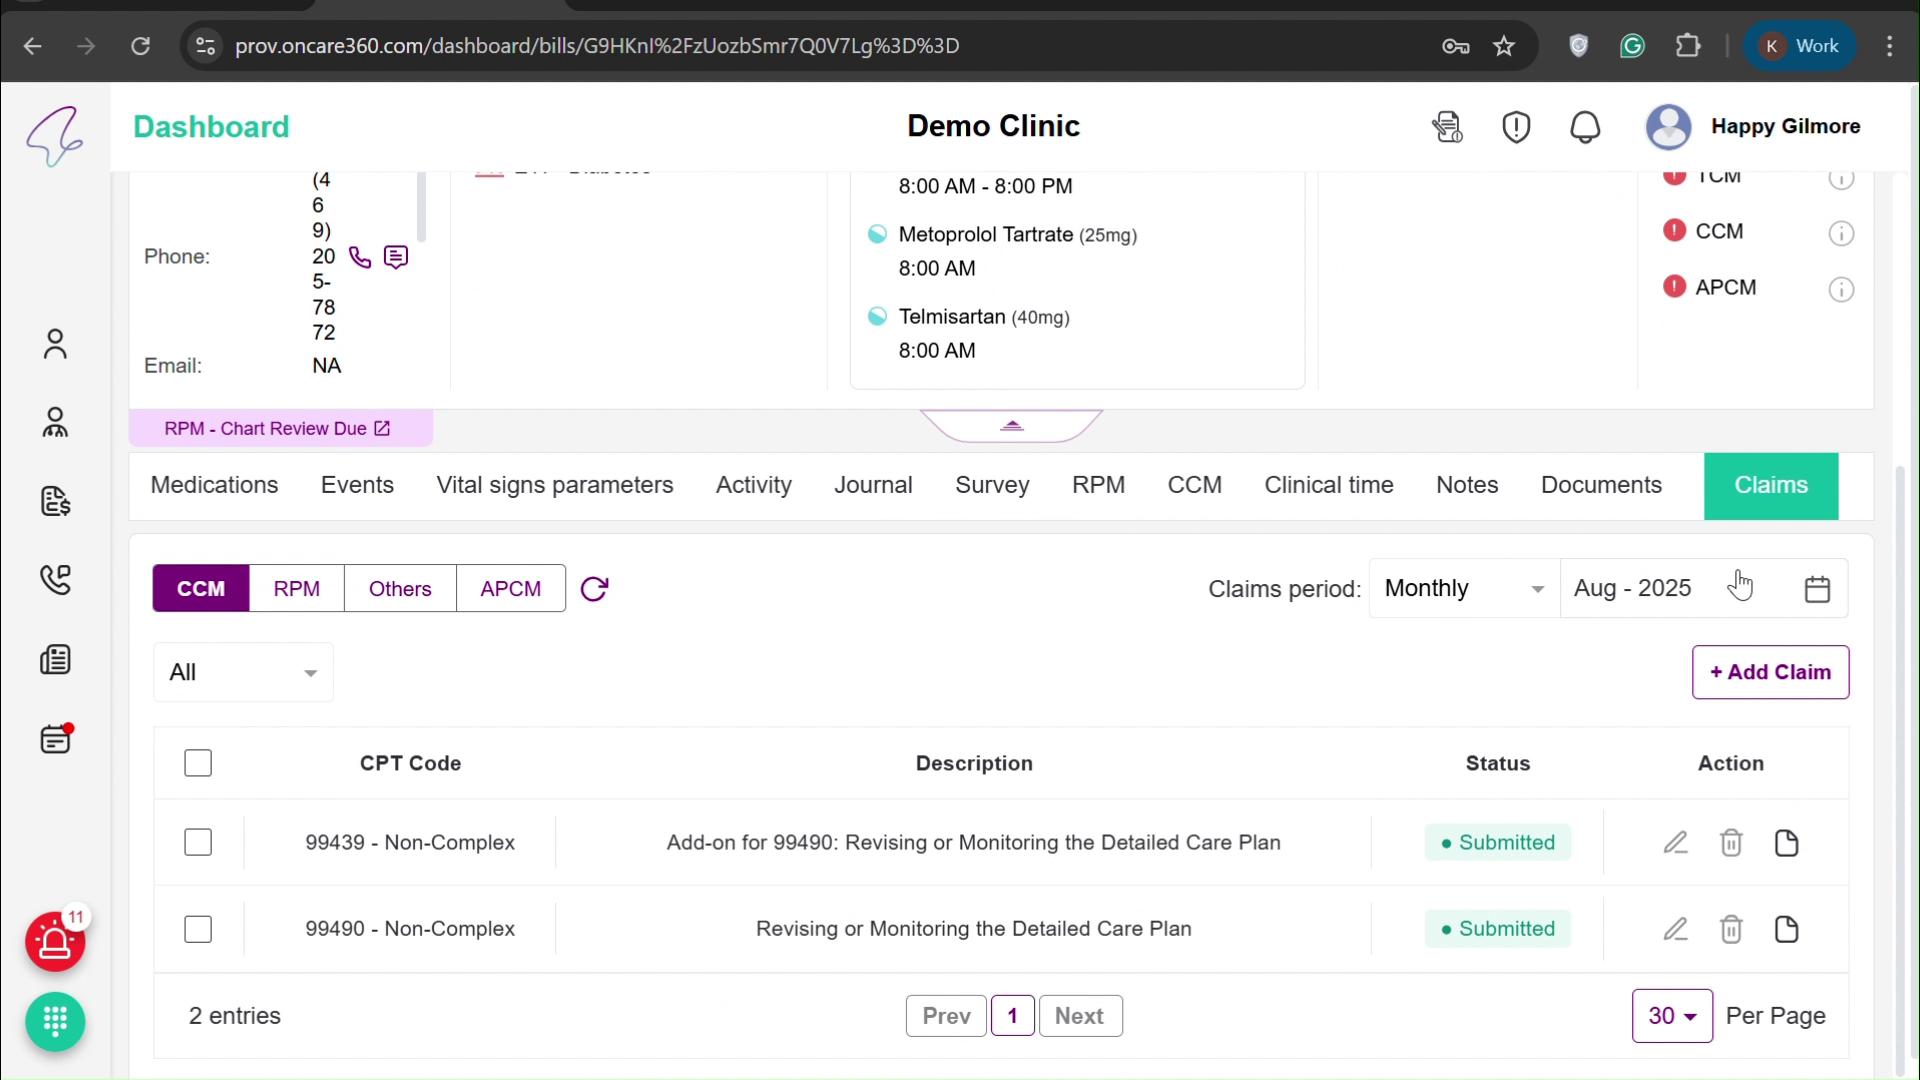1920x1080 pixels.
Task: Select the APCM sub-tab
Action: tap(510, 588)
